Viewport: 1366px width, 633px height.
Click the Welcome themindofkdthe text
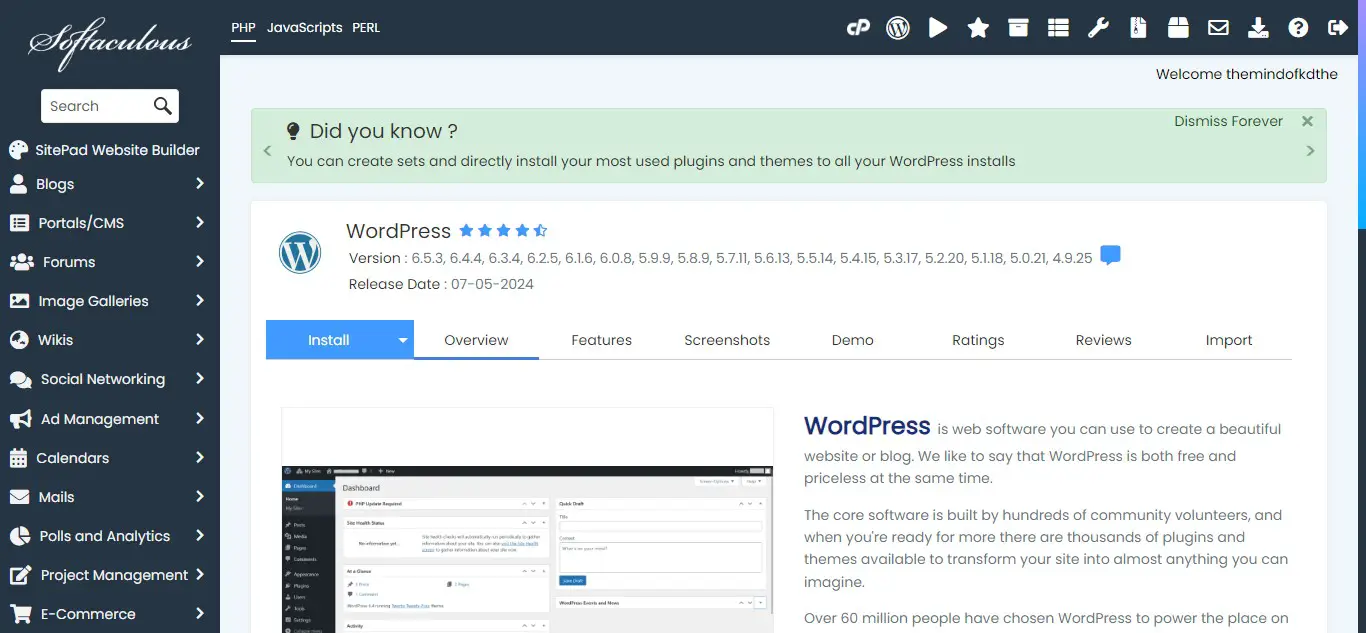tap(1246, 74)
